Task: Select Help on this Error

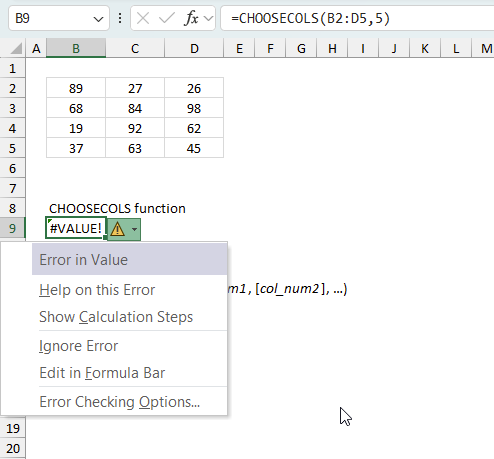Action: point(97,290)
